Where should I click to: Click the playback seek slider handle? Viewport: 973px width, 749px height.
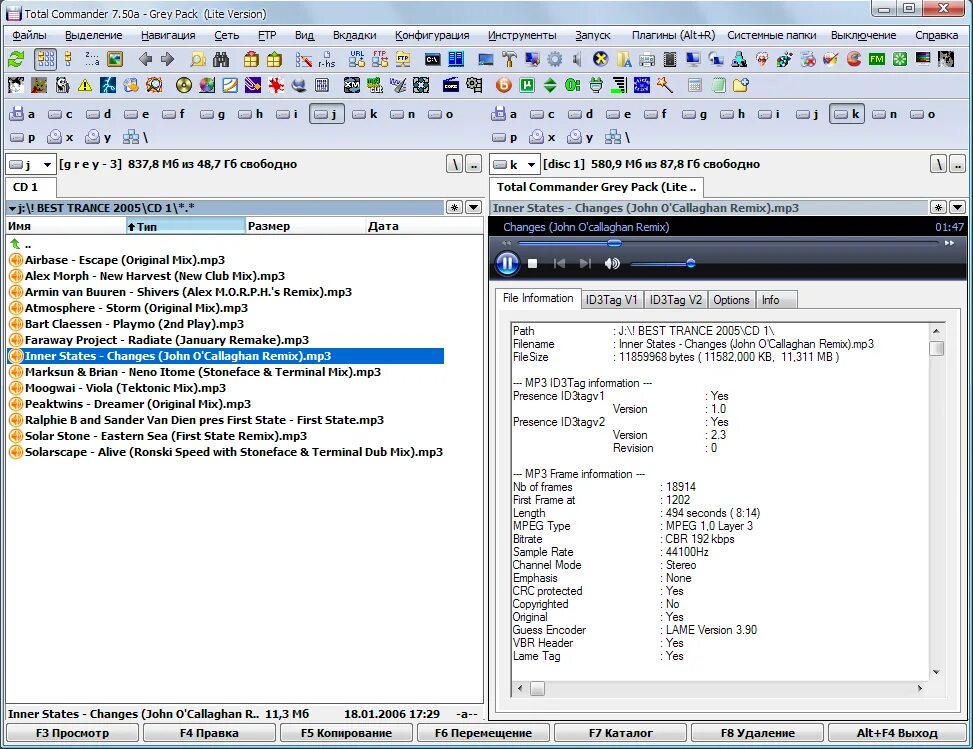(x=614, y=243)
